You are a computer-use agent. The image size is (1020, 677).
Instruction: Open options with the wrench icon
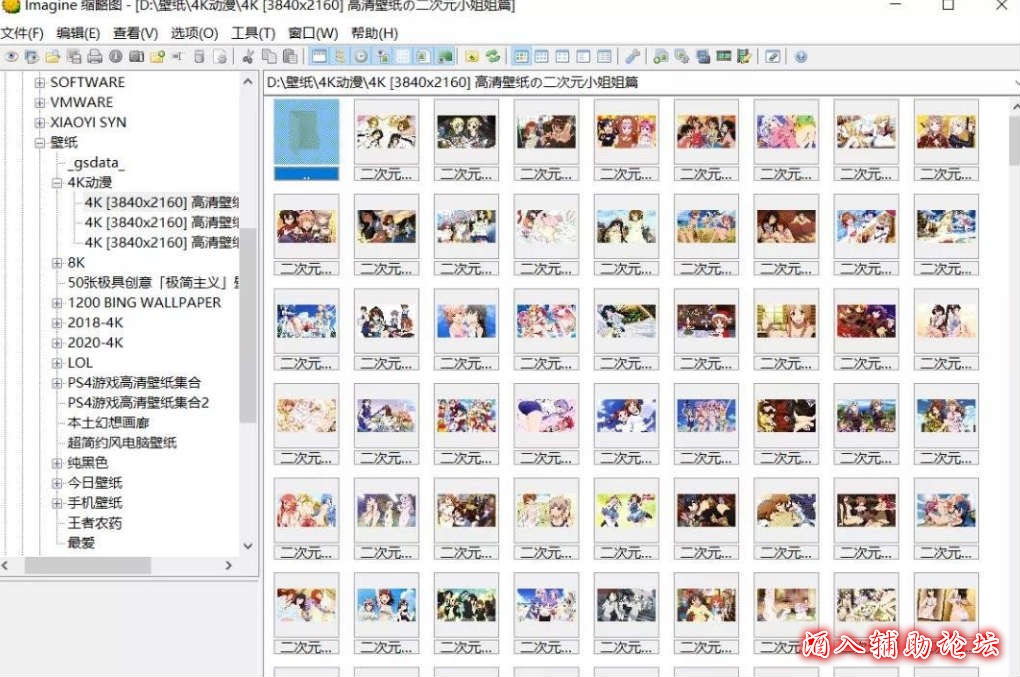[632, 57]
